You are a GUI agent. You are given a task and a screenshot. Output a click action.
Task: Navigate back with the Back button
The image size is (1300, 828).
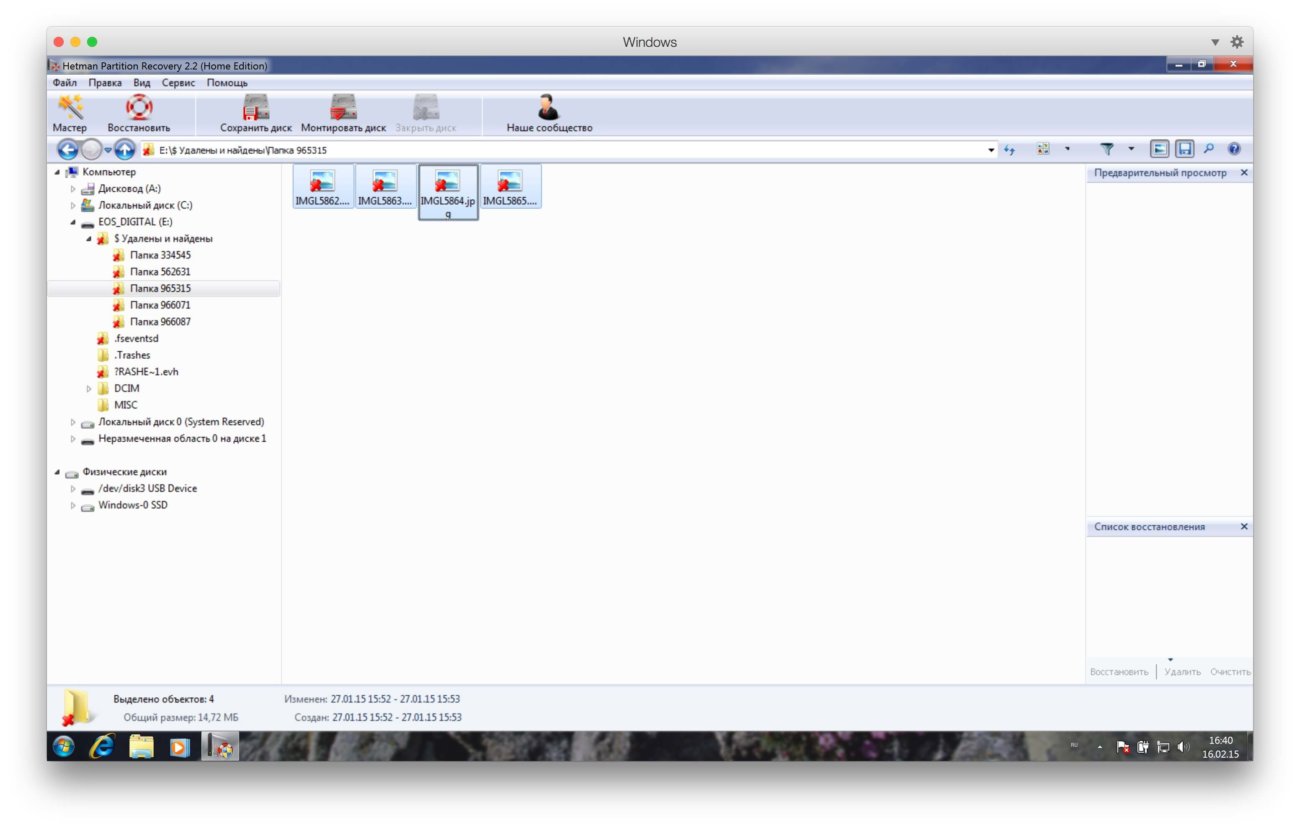[x=65, y=149]
